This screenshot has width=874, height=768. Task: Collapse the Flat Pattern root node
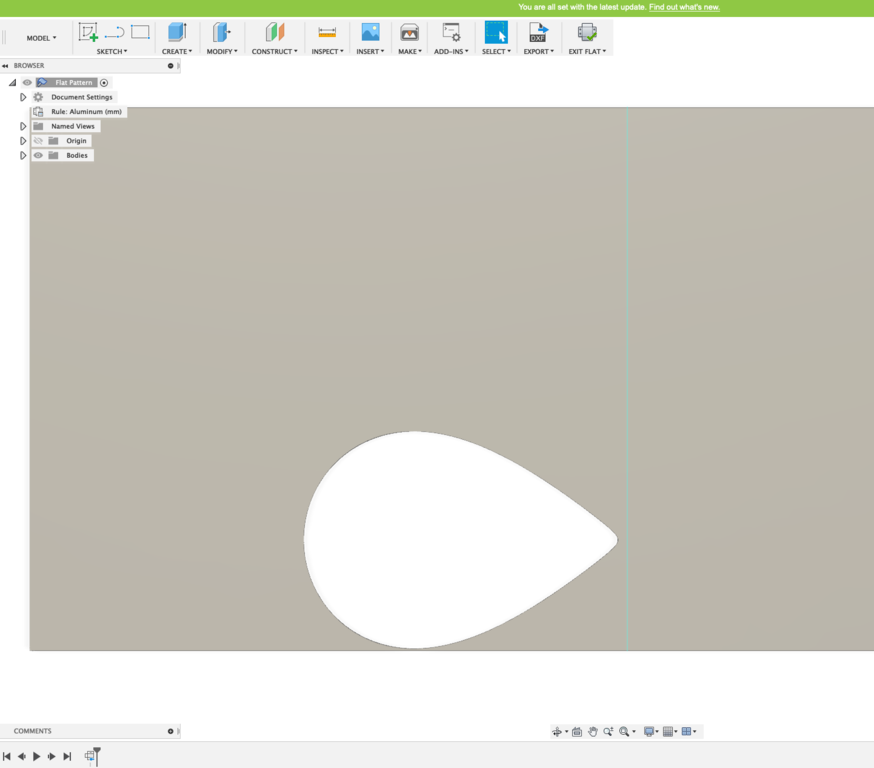[x=12, y=82]
